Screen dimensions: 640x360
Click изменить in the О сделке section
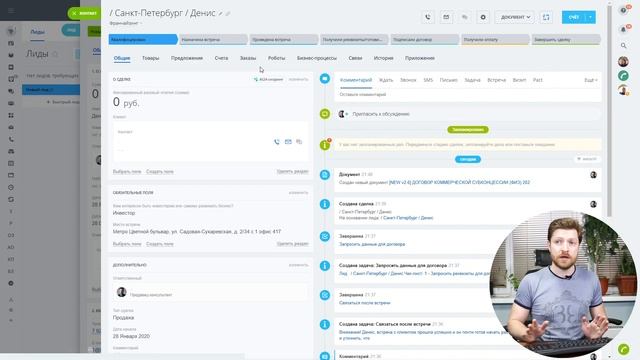point(299,79)
